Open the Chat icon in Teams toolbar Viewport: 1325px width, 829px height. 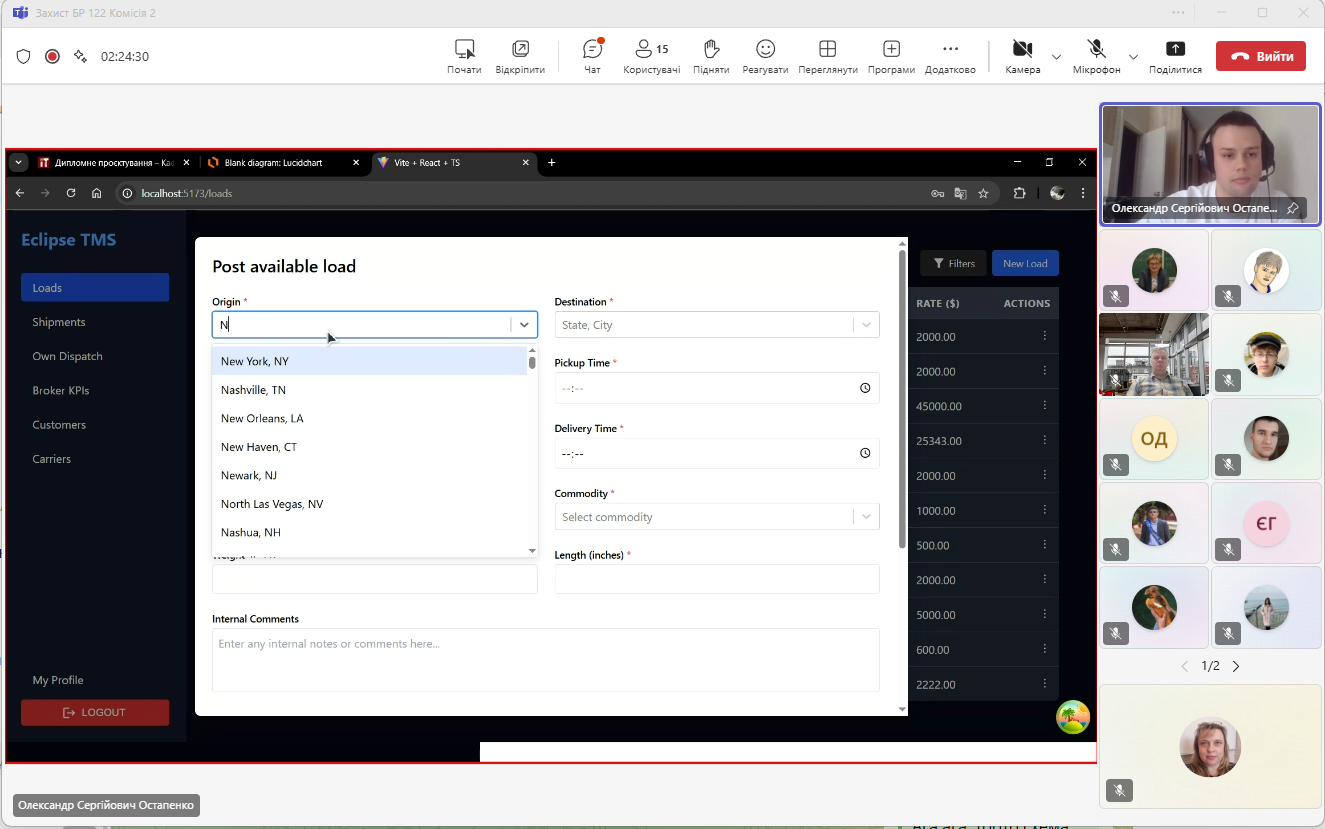(x=592, y=50)
